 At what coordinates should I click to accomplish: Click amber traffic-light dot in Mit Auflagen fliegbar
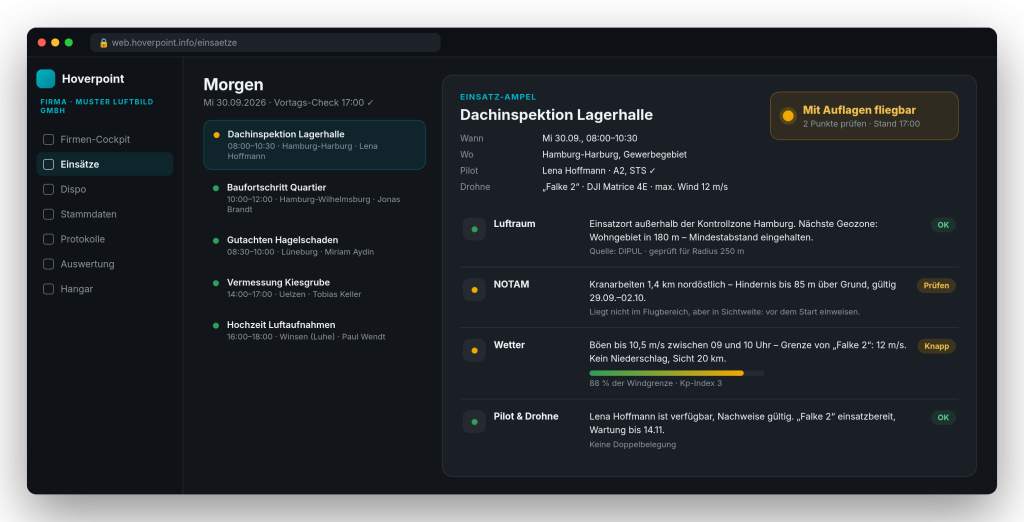pos(788,116)
